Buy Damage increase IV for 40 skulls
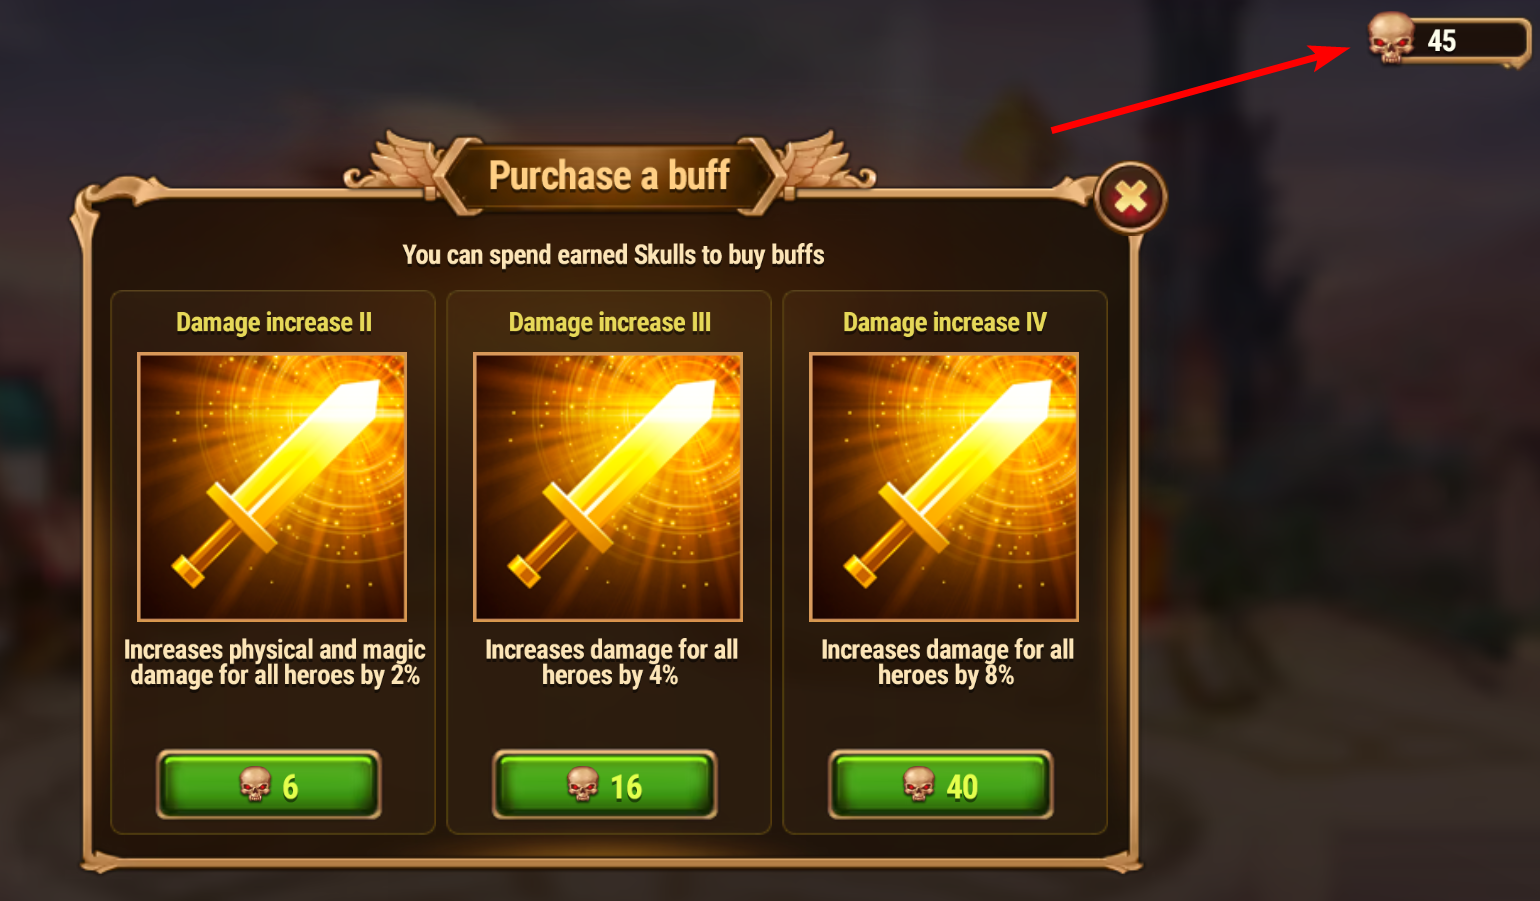This screenshot has height=901, width=1540. click(941, 786)
